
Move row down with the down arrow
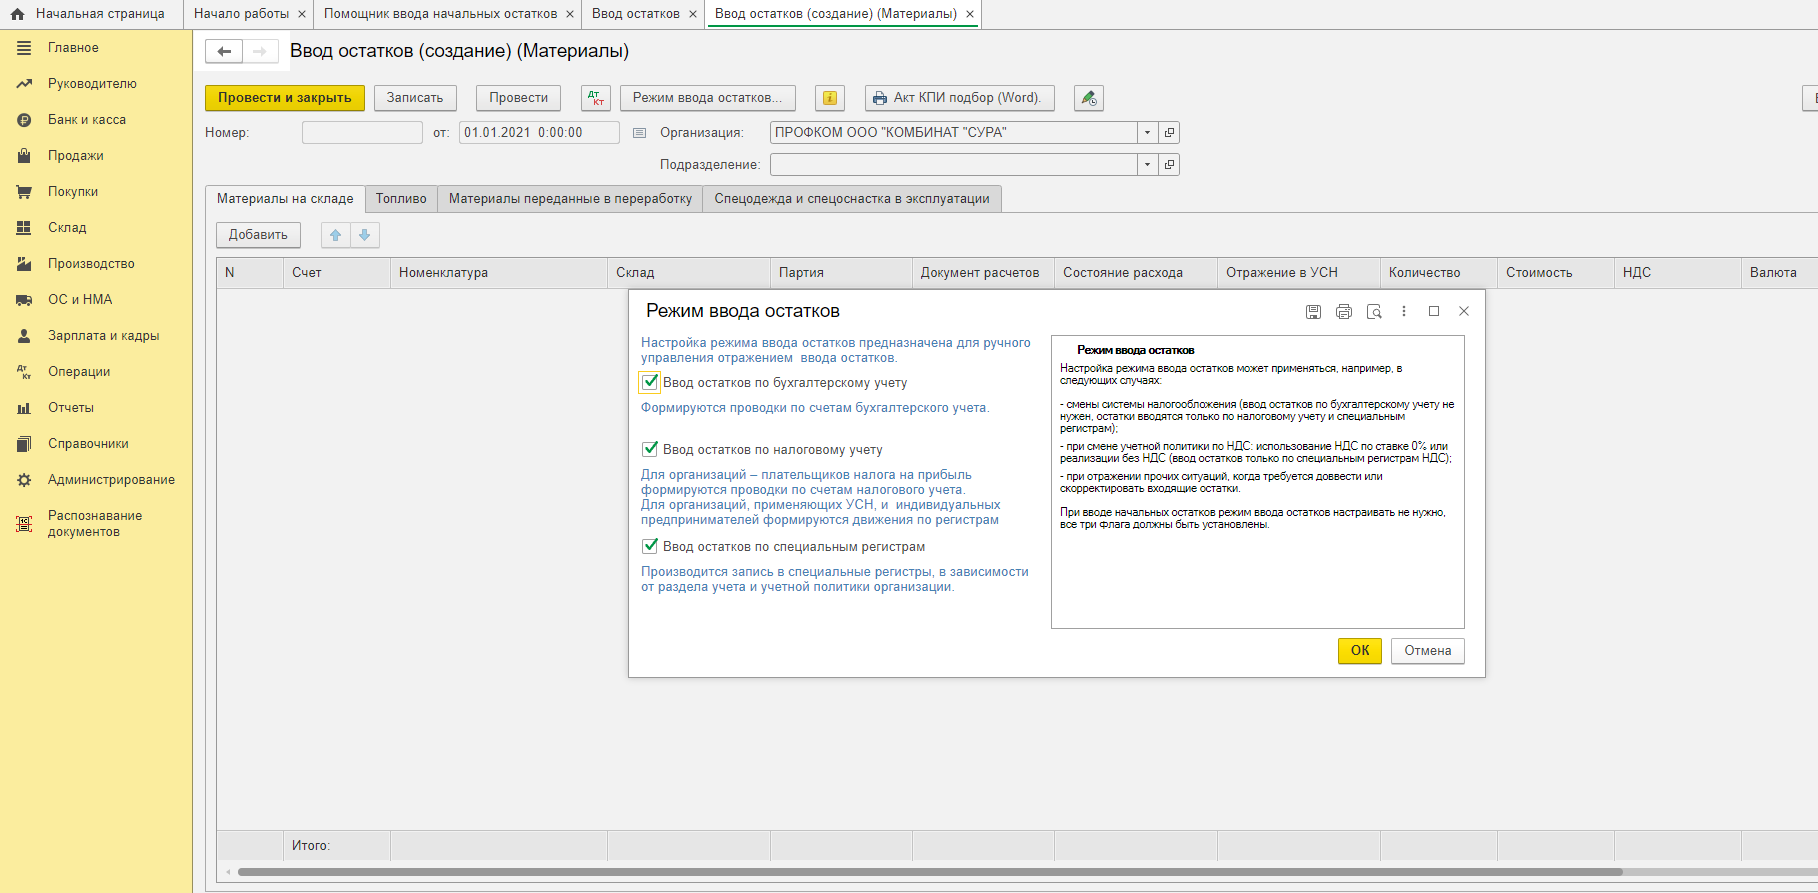365,235
